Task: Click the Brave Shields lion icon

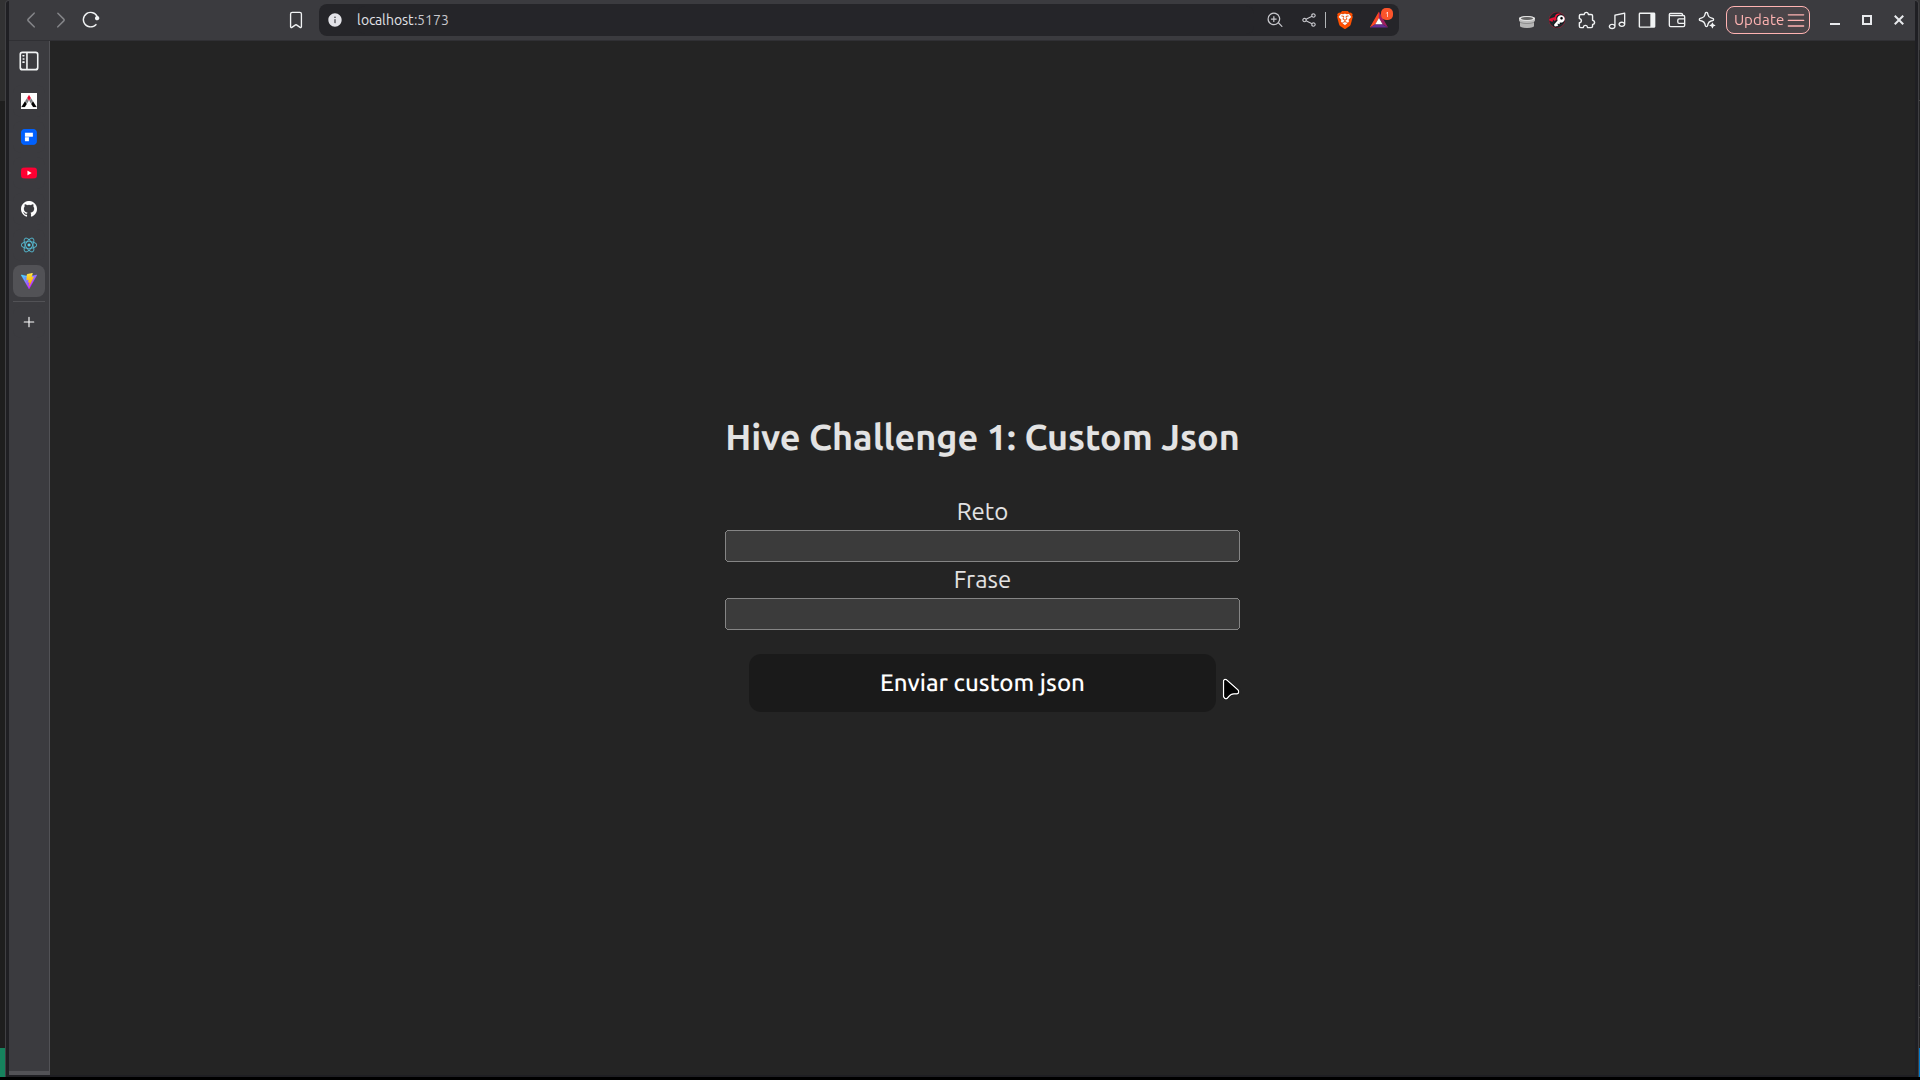Action: [1345, 20]
